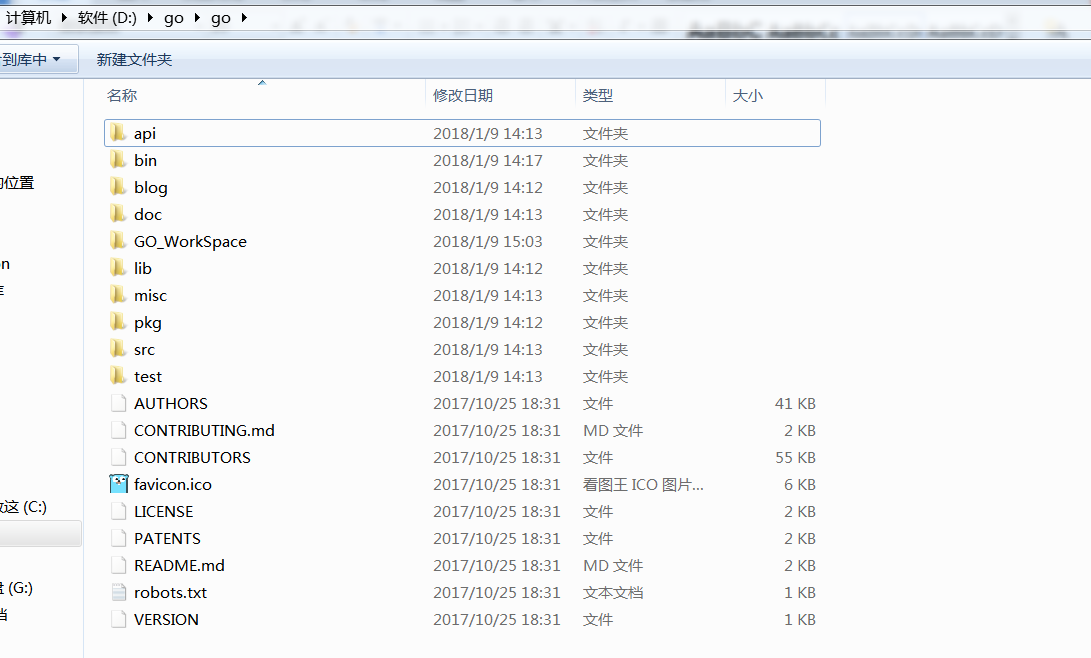Navigate to 软件 (D:) in breadcrumb
The width and height of the screenshot is (1091, 658).
107,17
